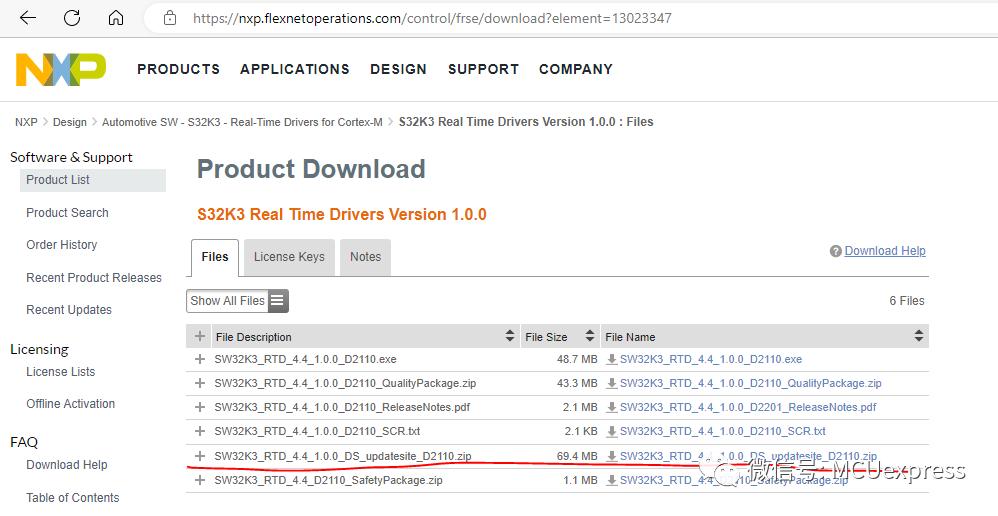The height and width of the screenshot is (516, 998).
Task: Click the 6 Files count text
Action: [x=906, y=301]
